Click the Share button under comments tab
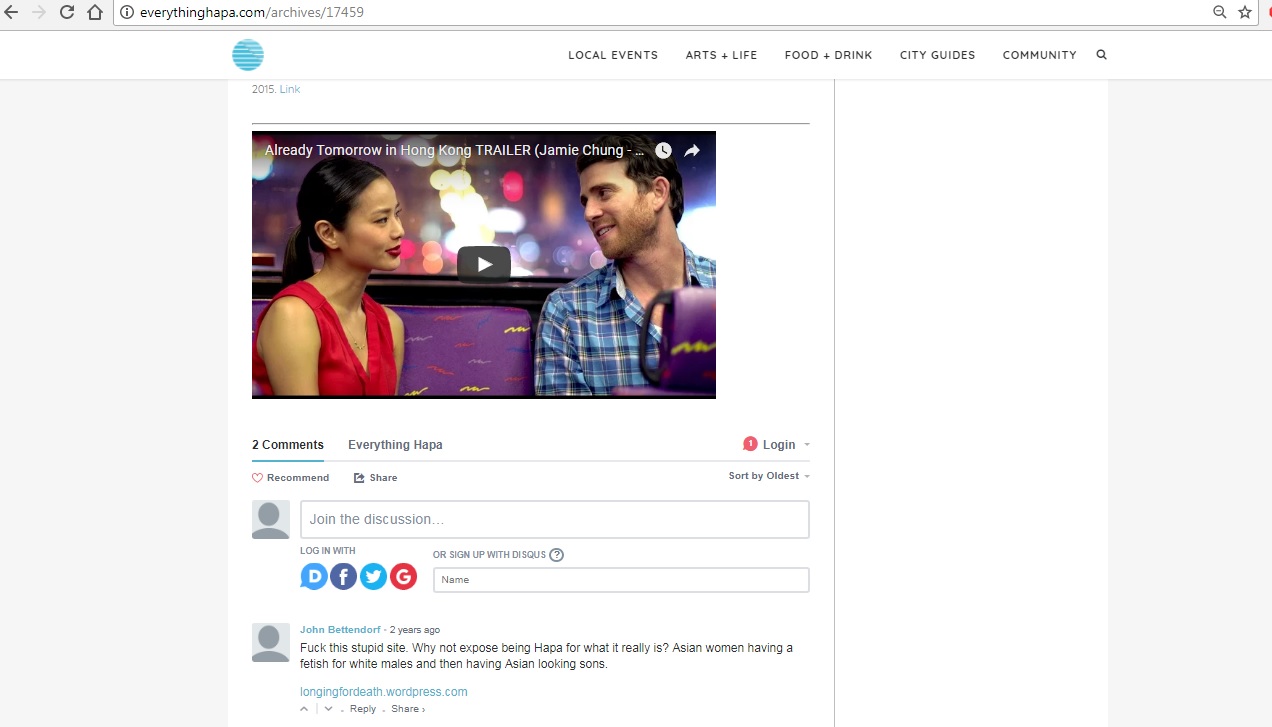The height and width of the screenshot is (727, 1272). pyautogui.click(x=375, y=478)
